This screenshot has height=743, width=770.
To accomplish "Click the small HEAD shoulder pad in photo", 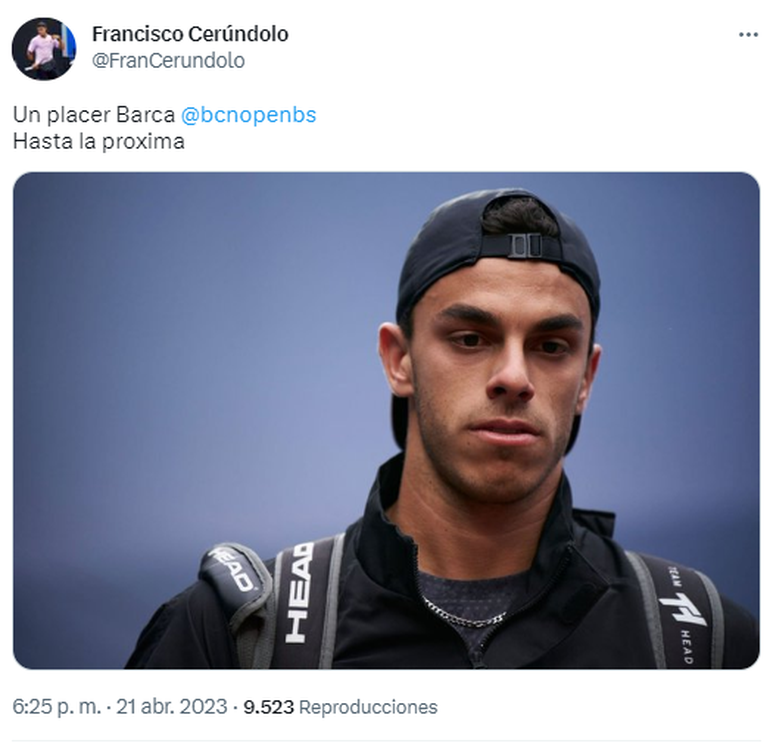I will (234, 570).
